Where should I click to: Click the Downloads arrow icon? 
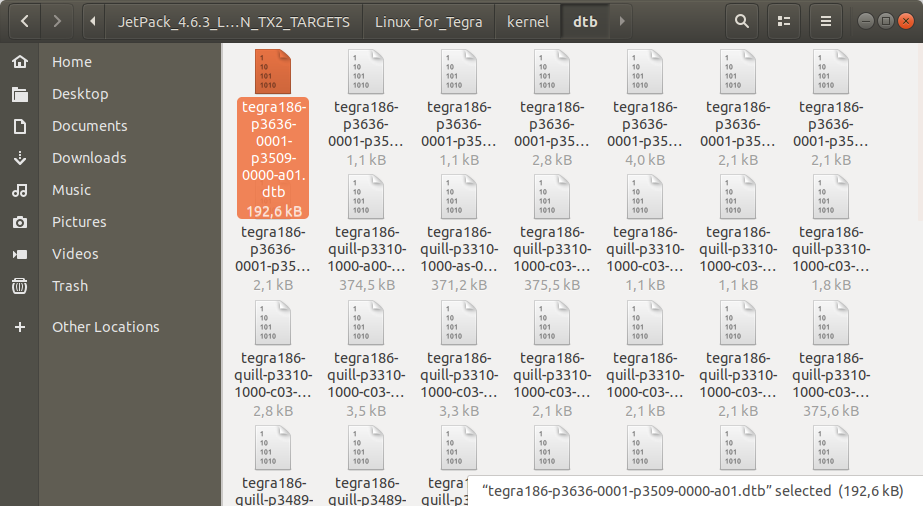point(20,158)
